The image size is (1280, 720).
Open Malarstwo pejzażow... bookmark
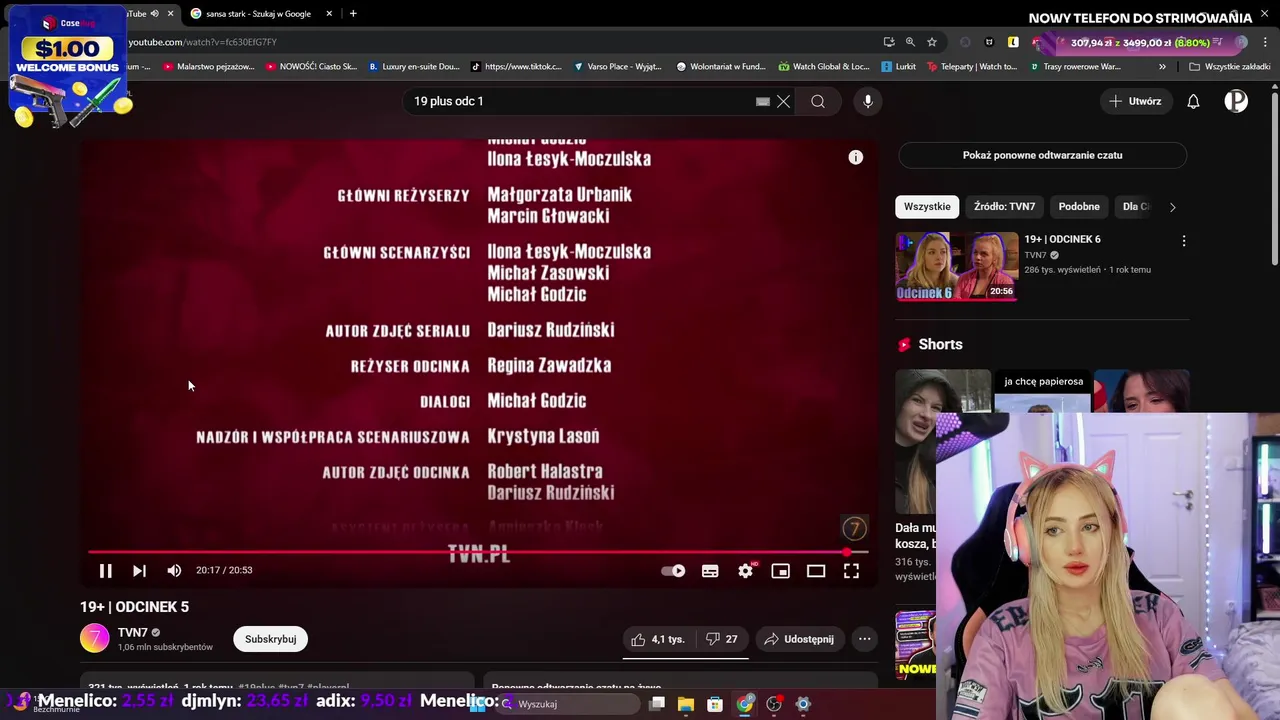pyautogui.click(x=208, y=67)
